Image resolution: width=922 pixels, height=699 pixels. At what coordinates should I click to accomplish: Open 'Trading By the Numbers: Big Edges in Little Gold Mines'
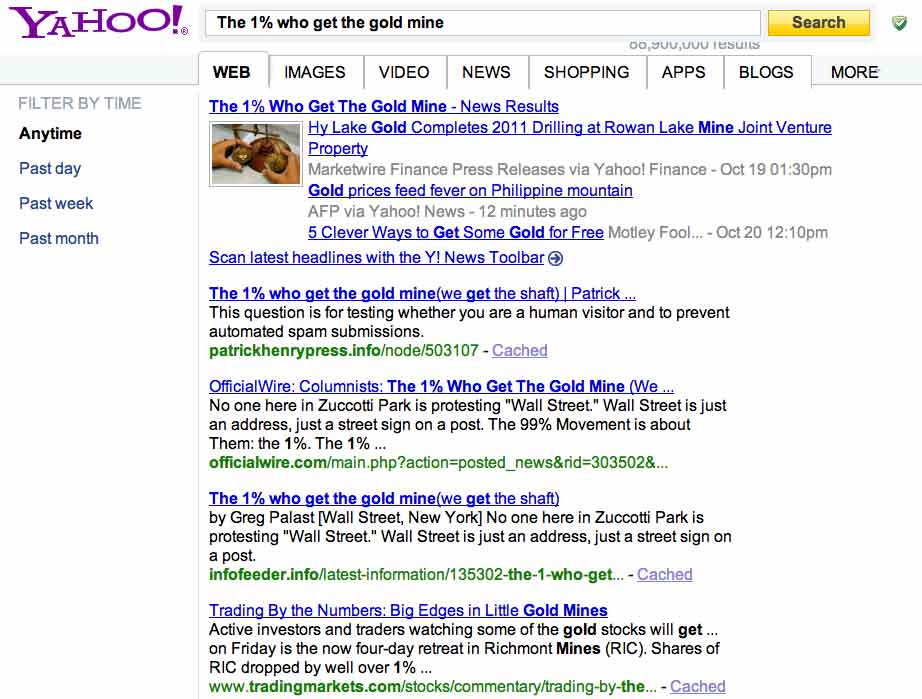[x=408, y=610]
